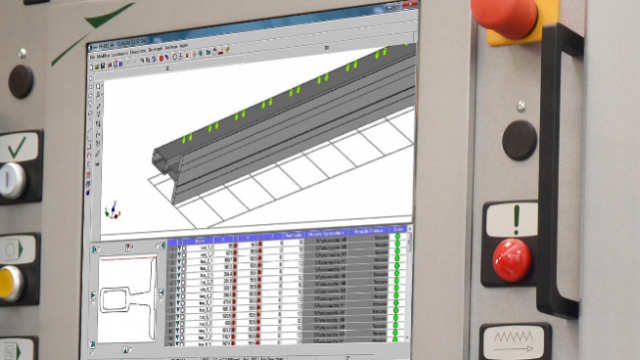Image resolution: width=640 pixels, height=360 pixels.
Task: Click the New document toolbar icon
Action: [91, 67]
